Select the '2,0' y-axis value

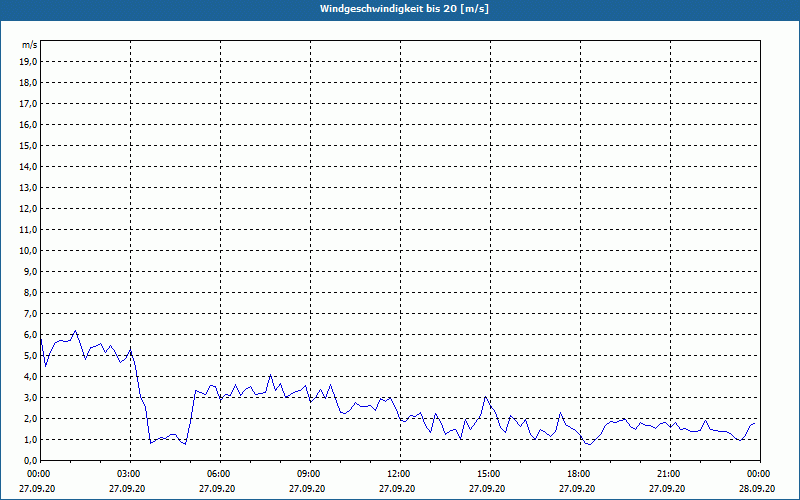(x=30, y=419)
